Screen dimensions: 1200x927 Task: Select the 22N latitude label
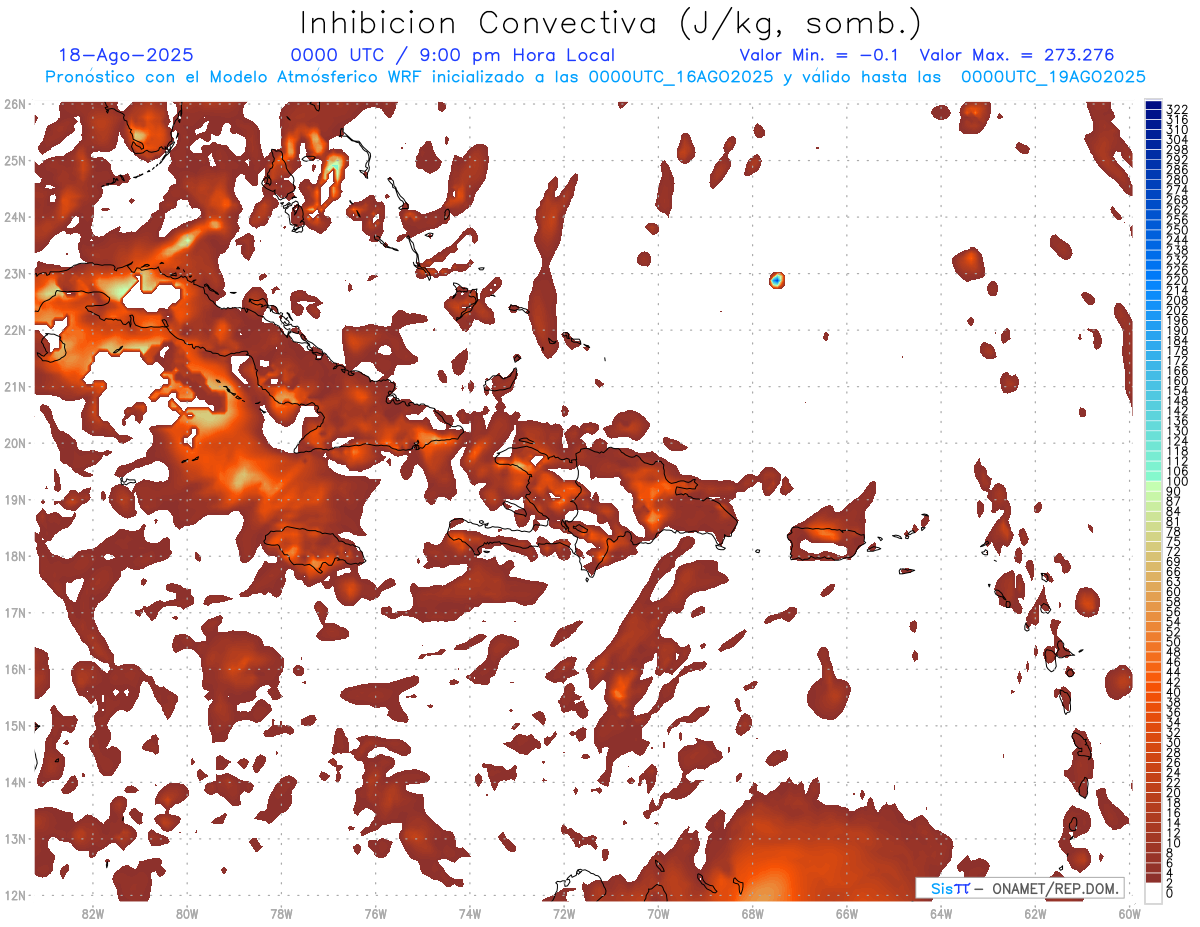(x=15, y=330)
